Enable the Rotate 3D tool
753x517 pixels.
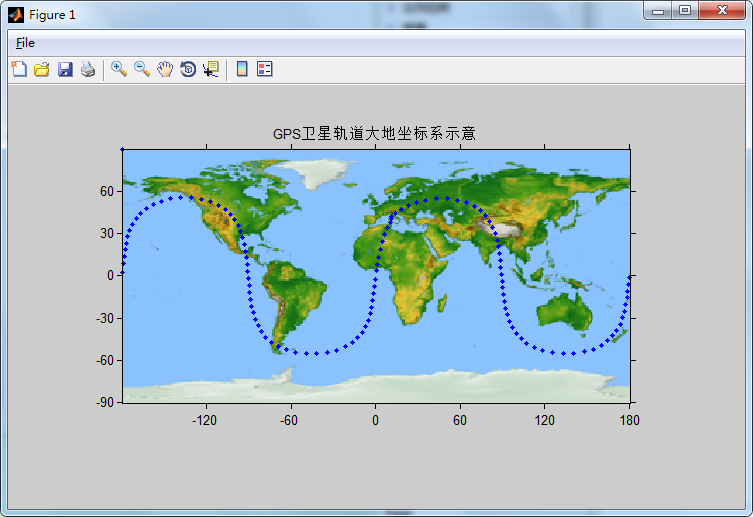(188, 69)
